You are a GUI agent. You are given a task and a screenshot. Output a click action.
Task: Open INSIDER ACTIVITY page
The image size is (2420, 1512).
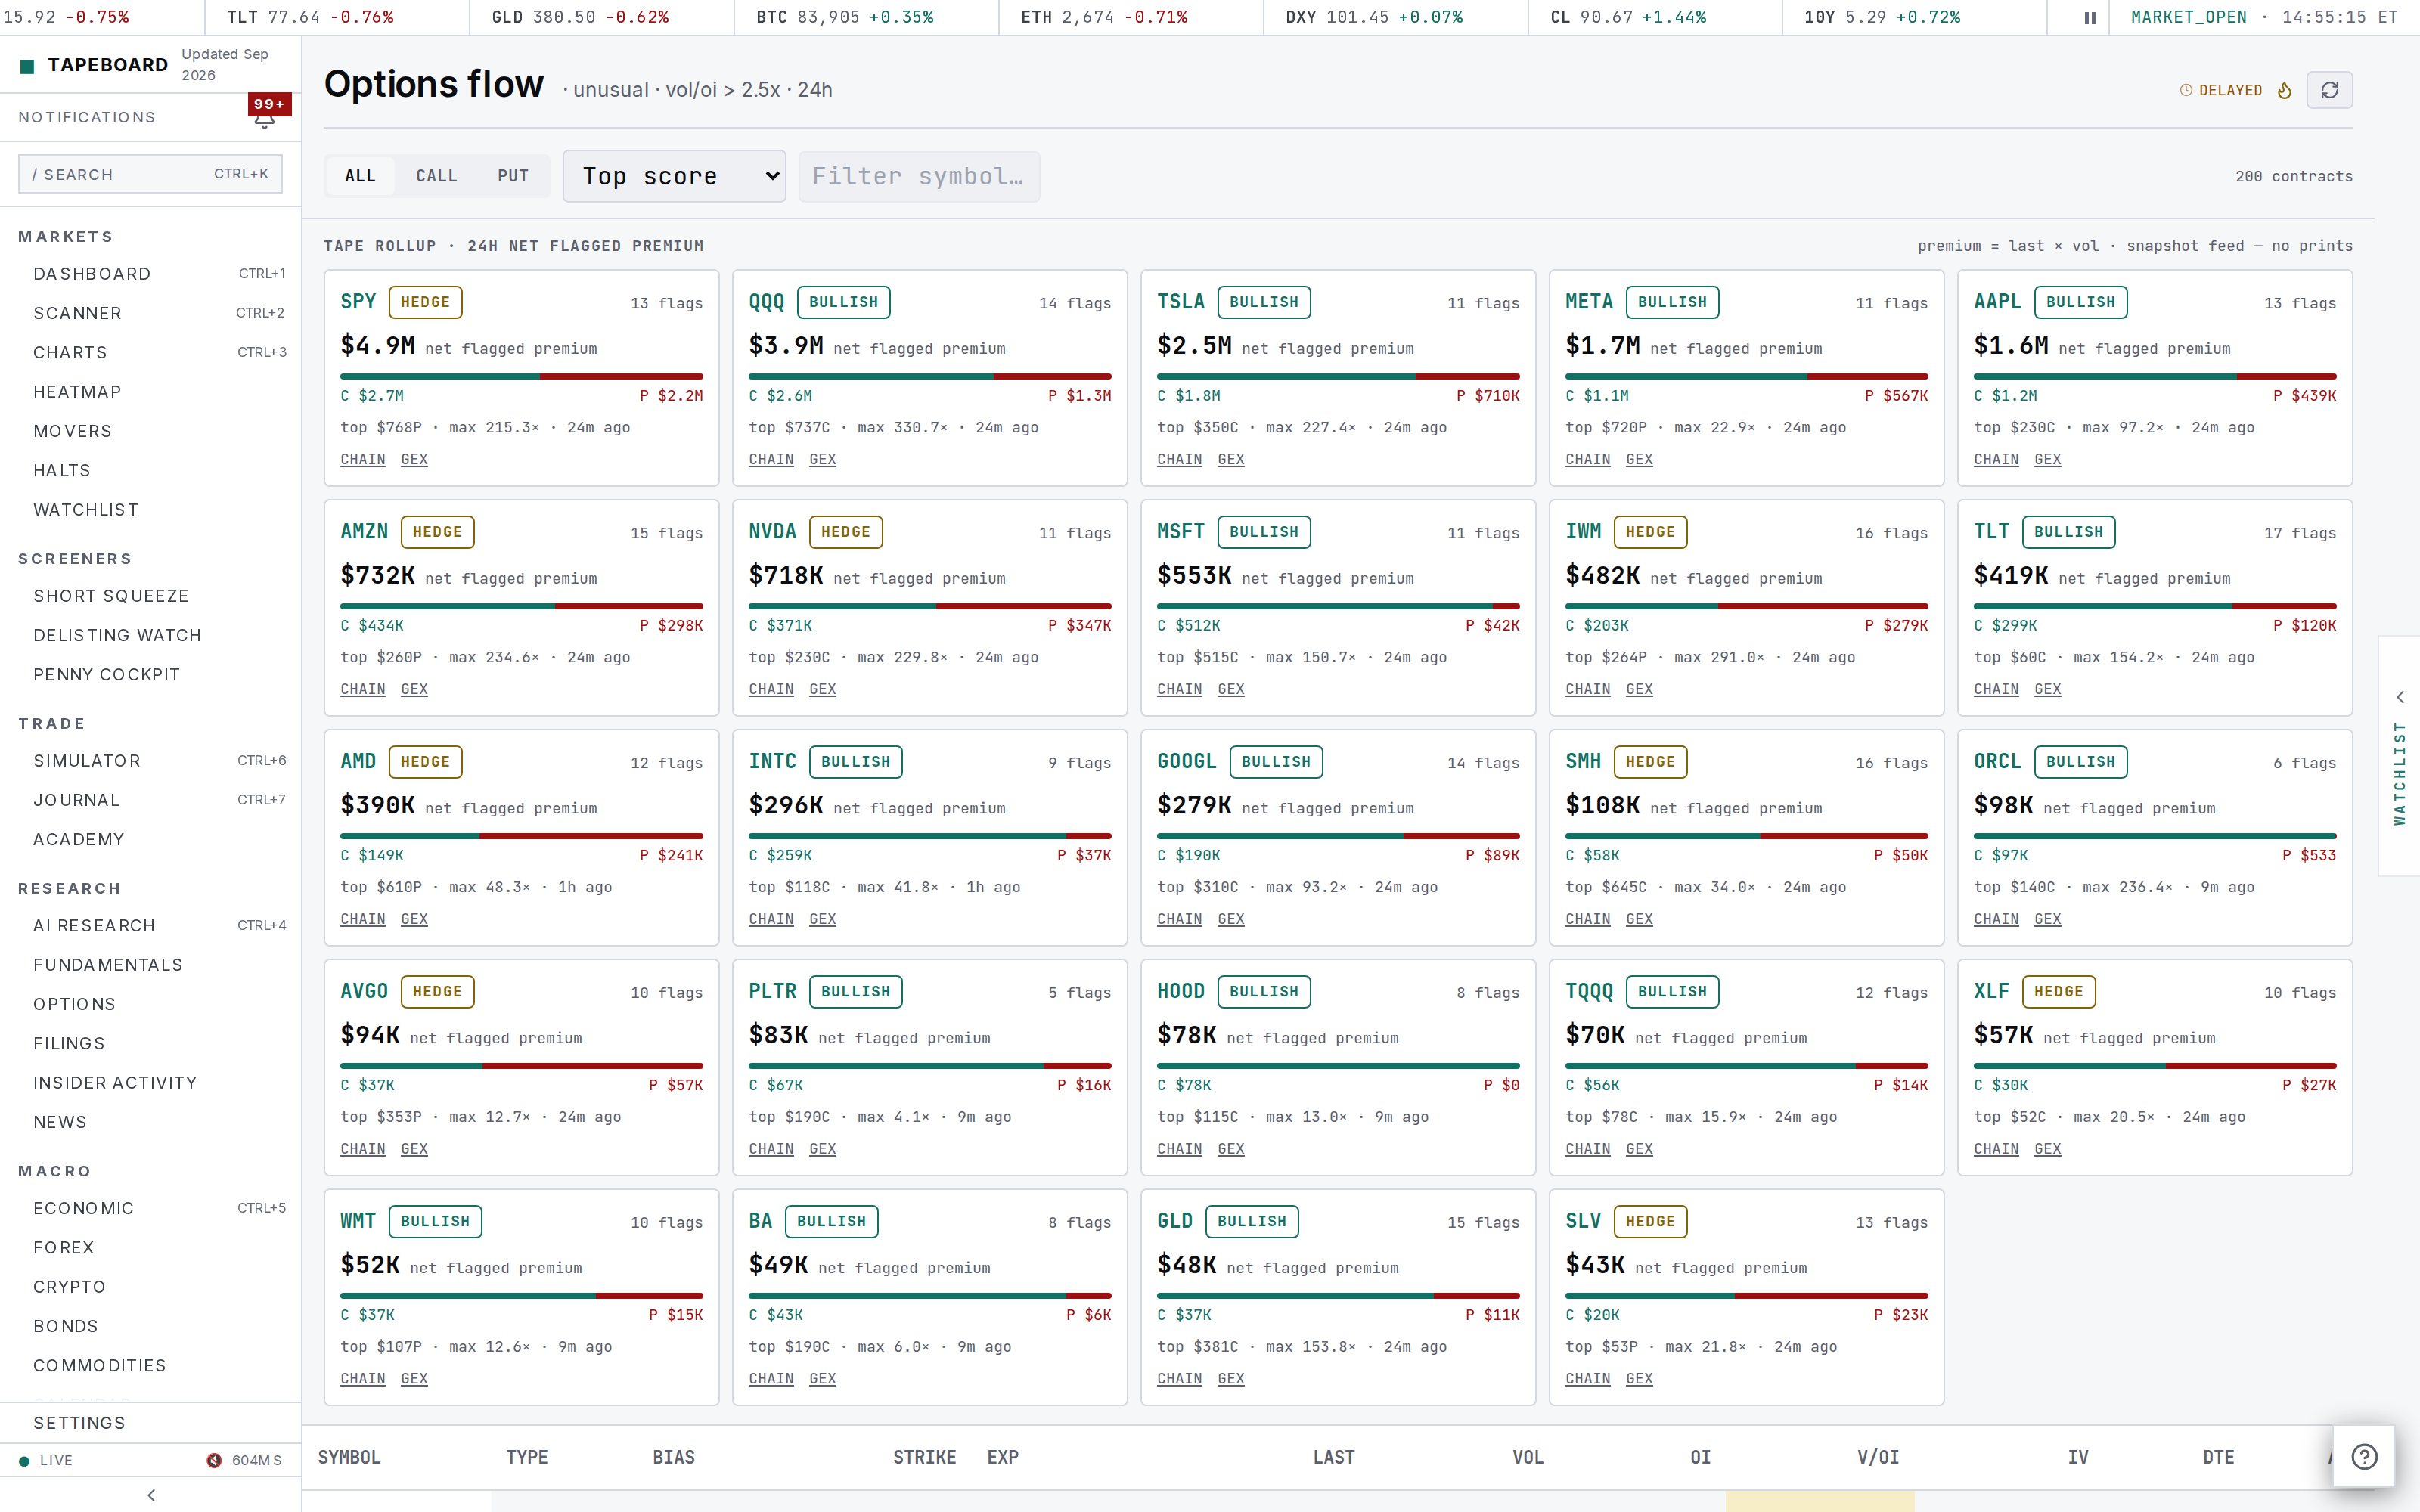click(150, 1083)
